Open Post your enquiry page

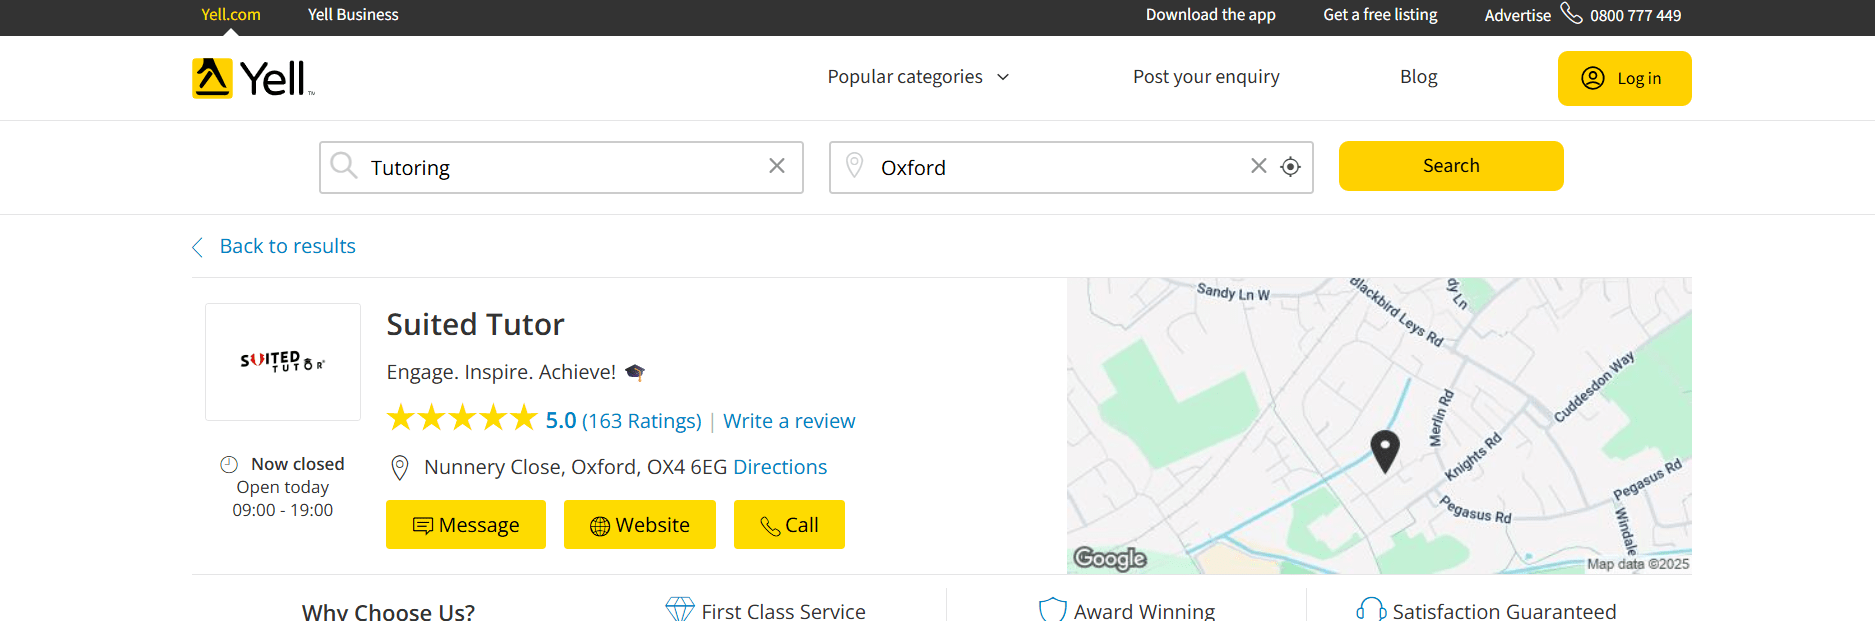point(1205,77)
